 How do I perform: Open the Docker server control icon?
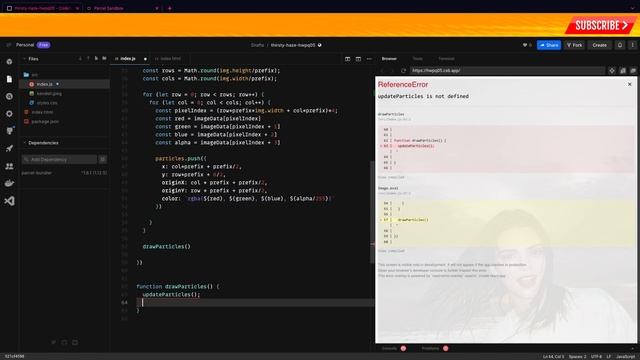[x=9, y=183]
